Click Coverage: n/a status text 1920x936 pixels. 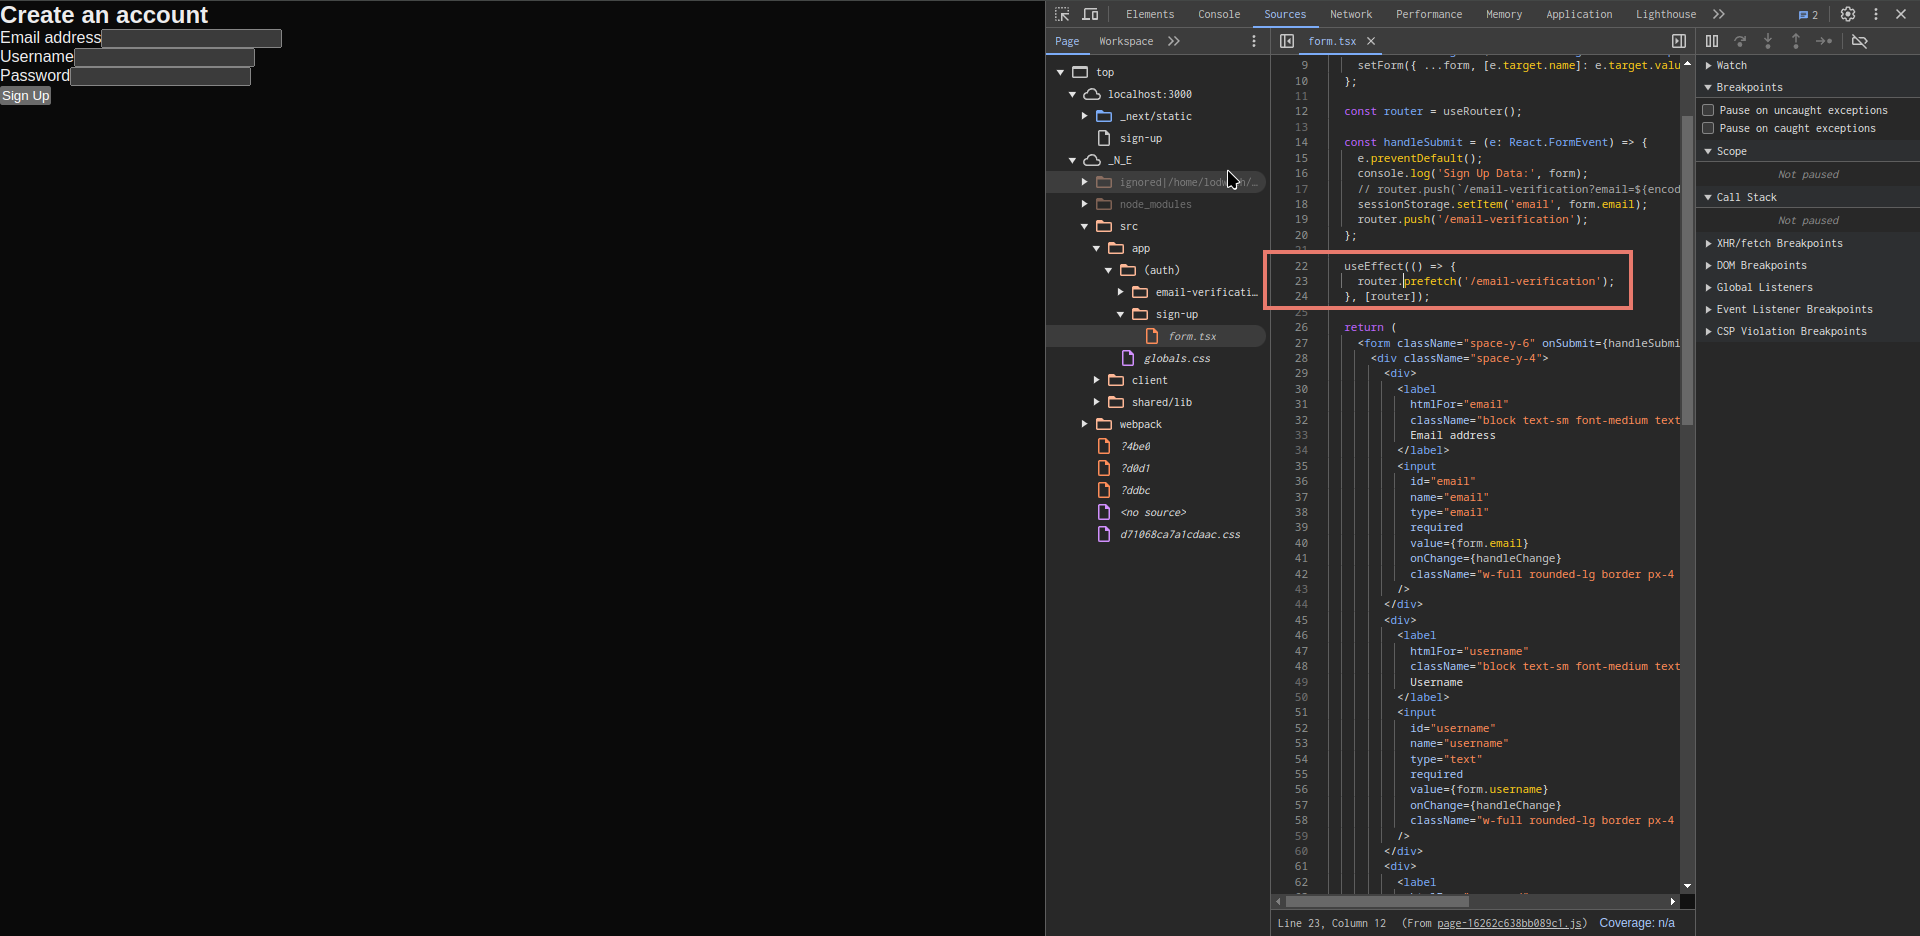[1637, 923]
